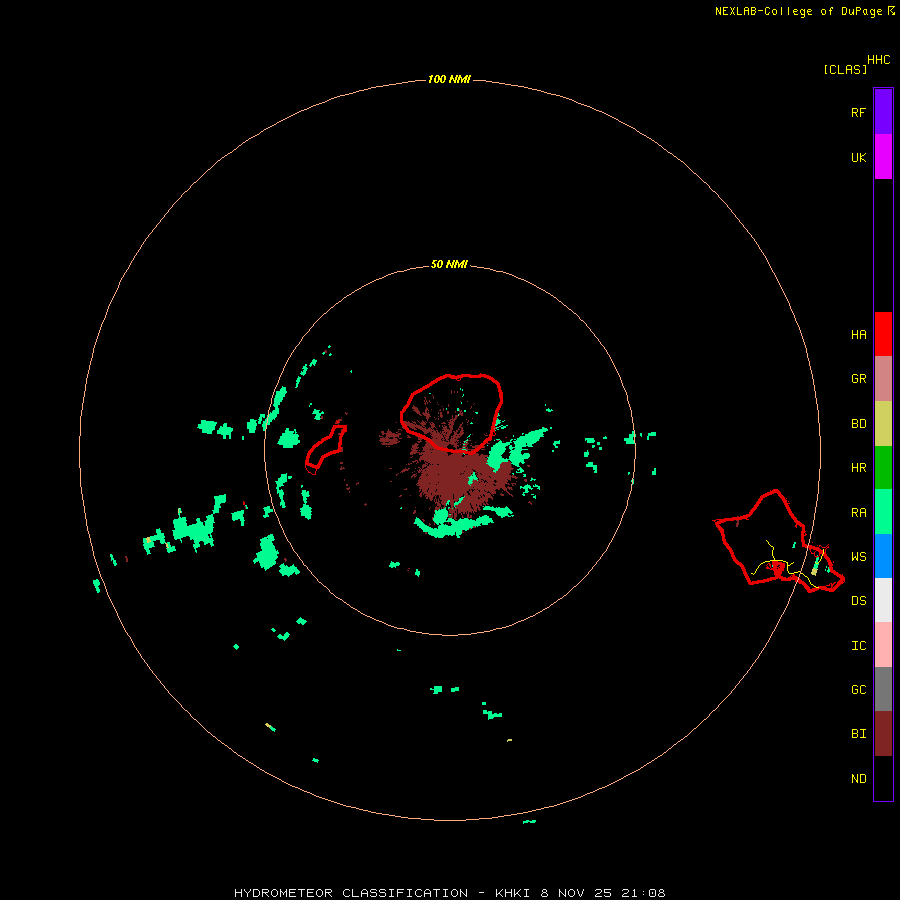Pick the RA light green legend swatch
Viewport: 900px width, 900px height.
883,512
